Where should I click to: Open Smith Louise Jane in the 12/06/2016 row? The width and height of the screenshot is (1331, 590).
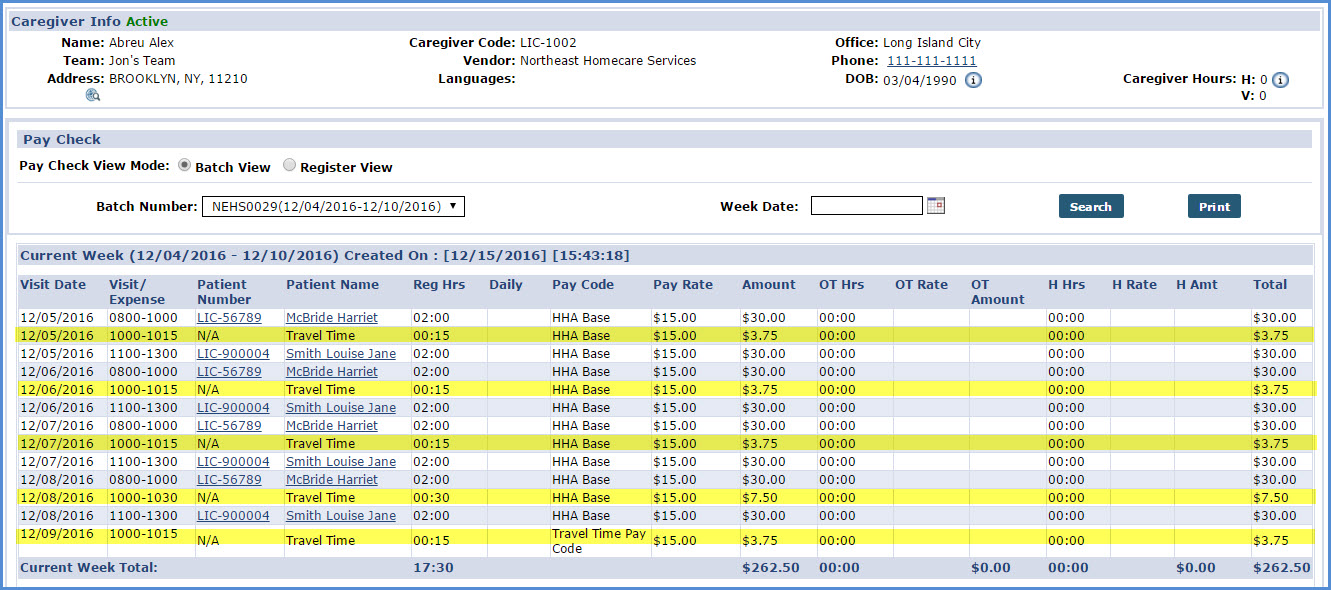point(341,408)
